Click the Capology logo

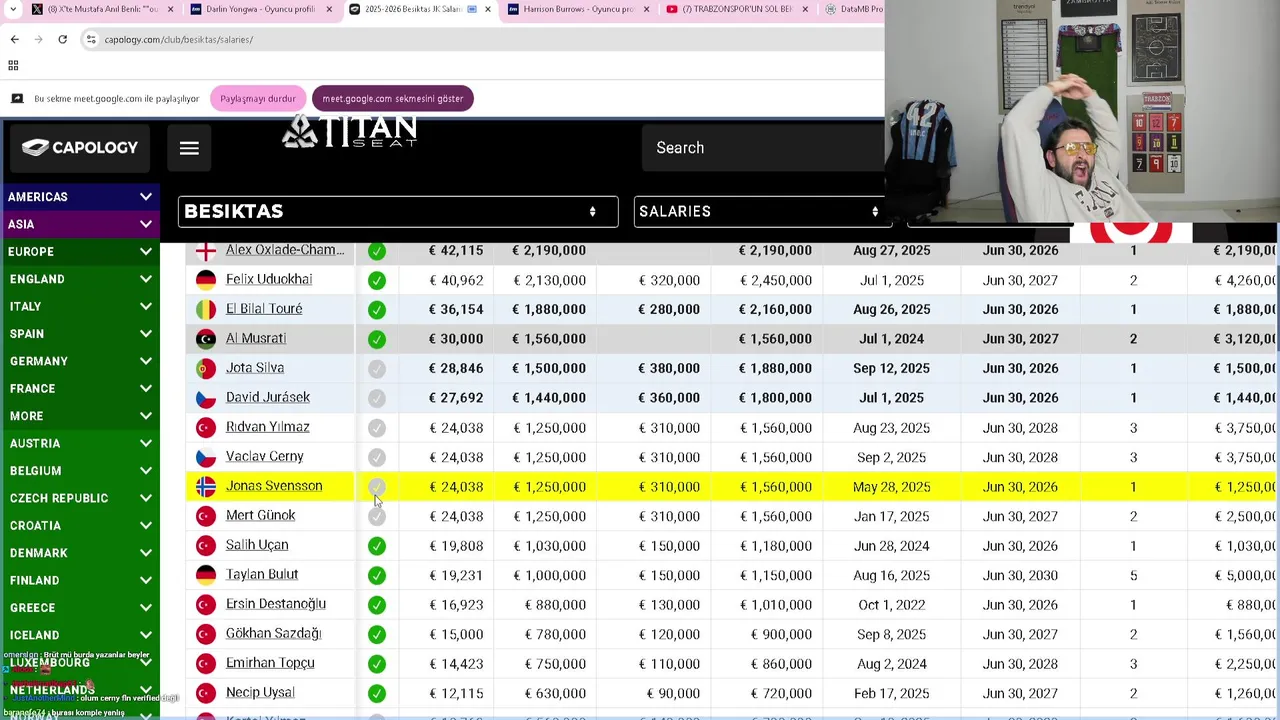tap(80, 148)
